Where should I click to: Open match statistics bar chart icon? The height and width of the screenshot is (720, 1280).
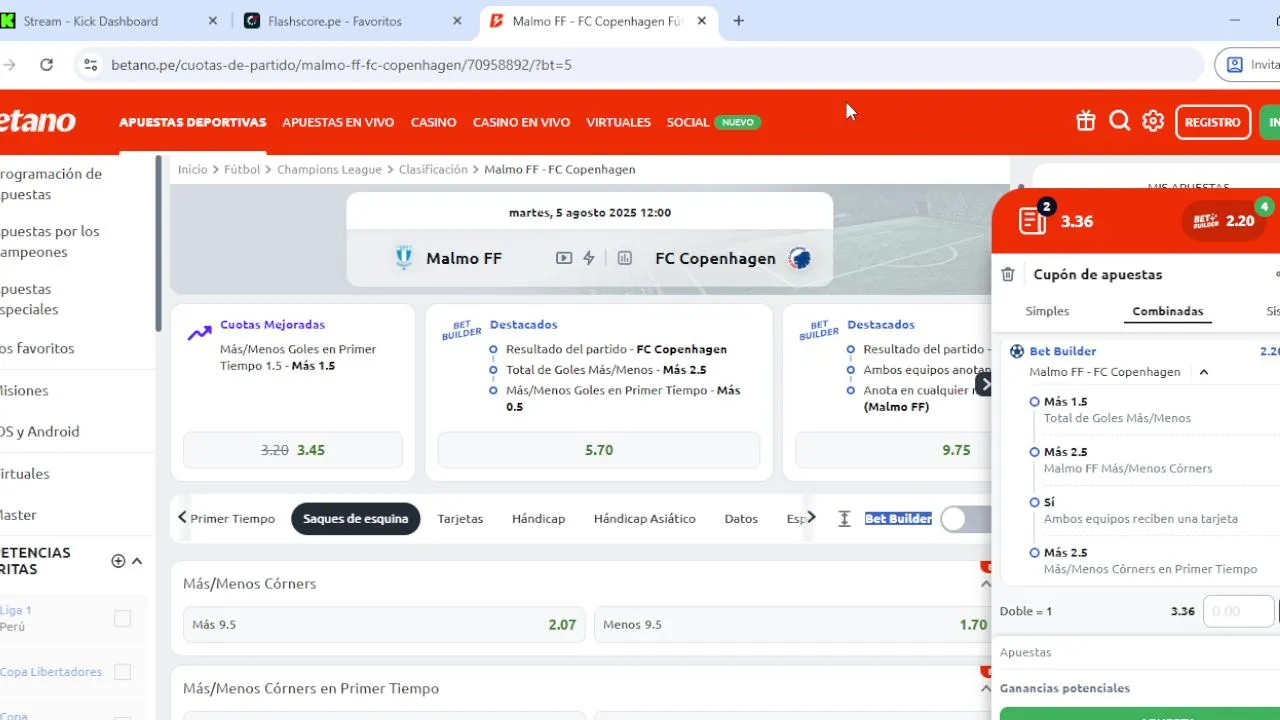click(x=625, y=258)
